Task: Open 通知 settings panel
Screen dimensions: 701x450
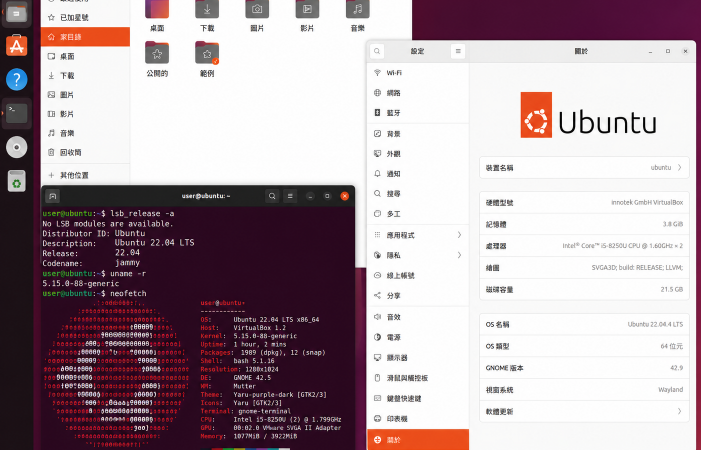Action: coord(418,174)
